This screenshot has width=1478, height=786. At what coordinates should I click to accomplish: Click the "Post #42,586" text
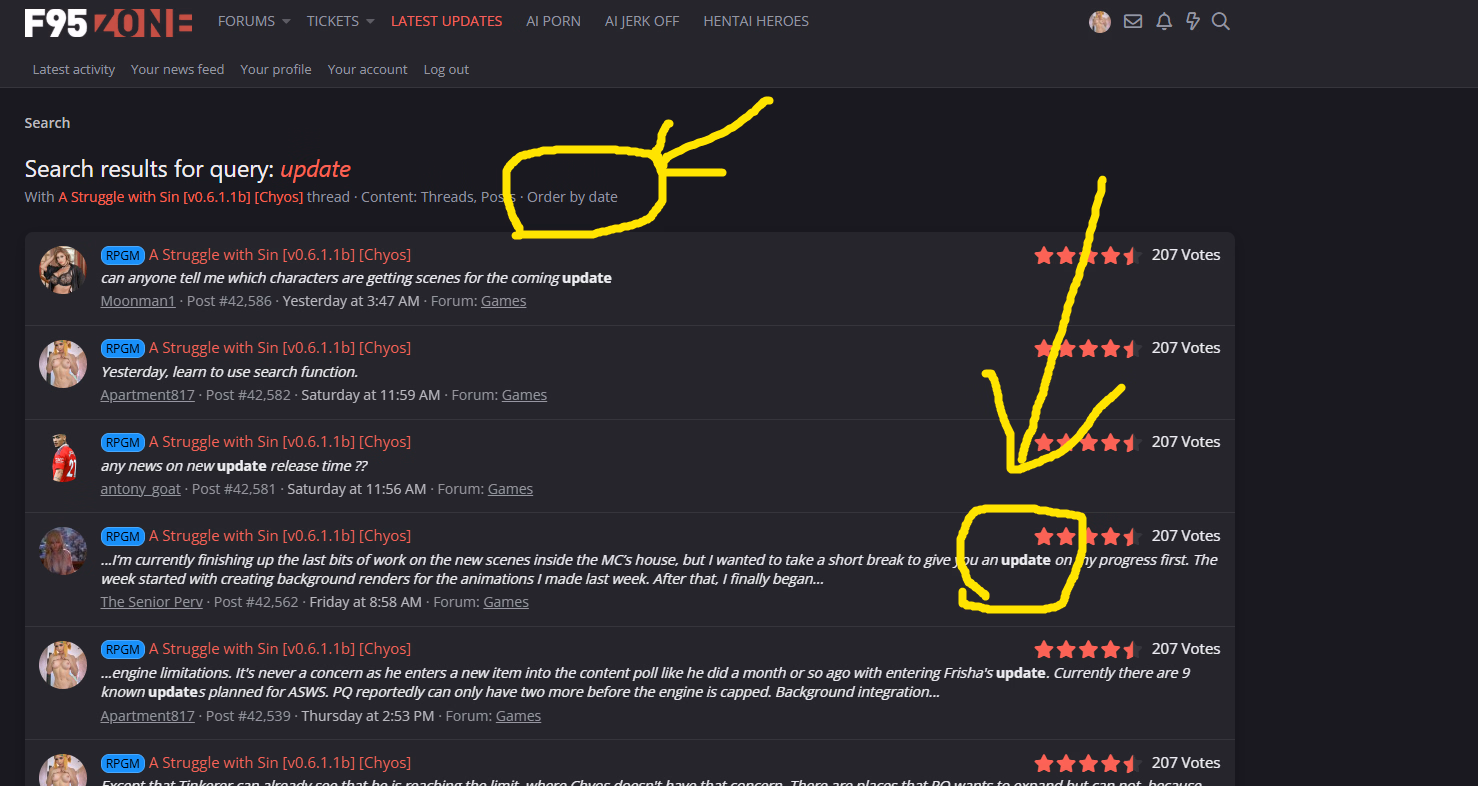click(x=229, y=301)
